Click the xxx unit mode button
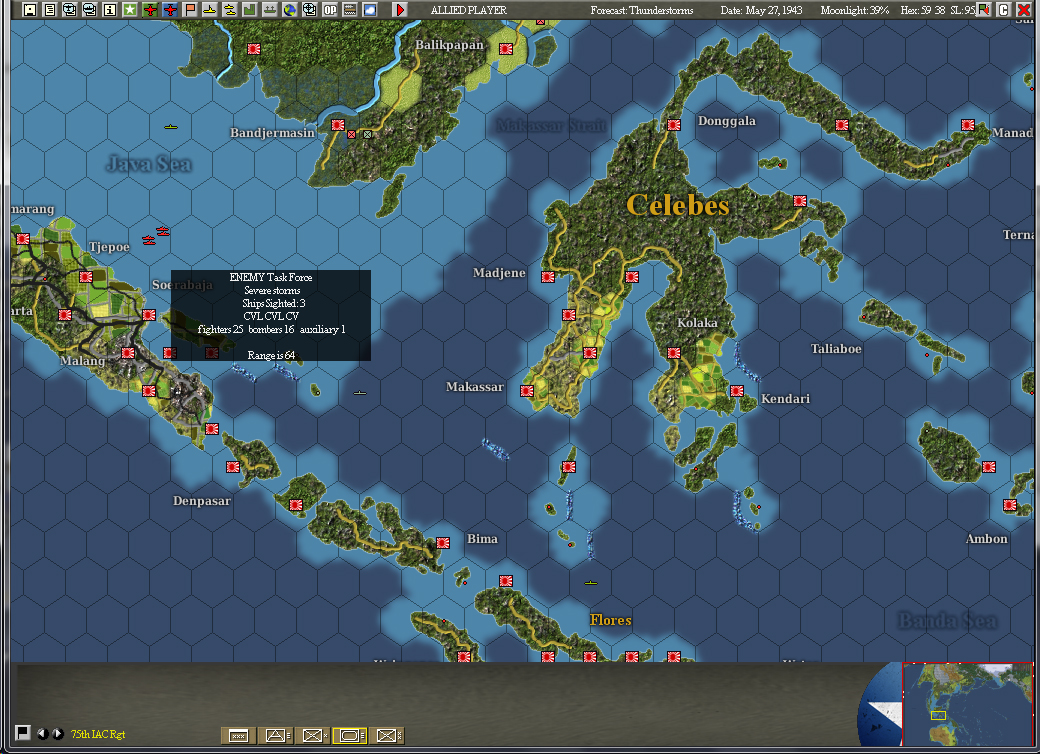 [237, 733]
